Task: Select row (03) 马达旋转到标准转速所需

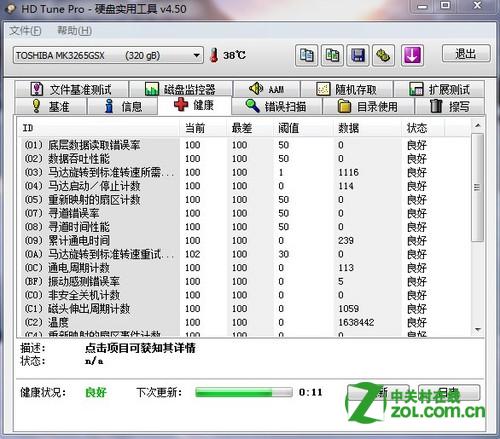Action: [x=245, y=172]
